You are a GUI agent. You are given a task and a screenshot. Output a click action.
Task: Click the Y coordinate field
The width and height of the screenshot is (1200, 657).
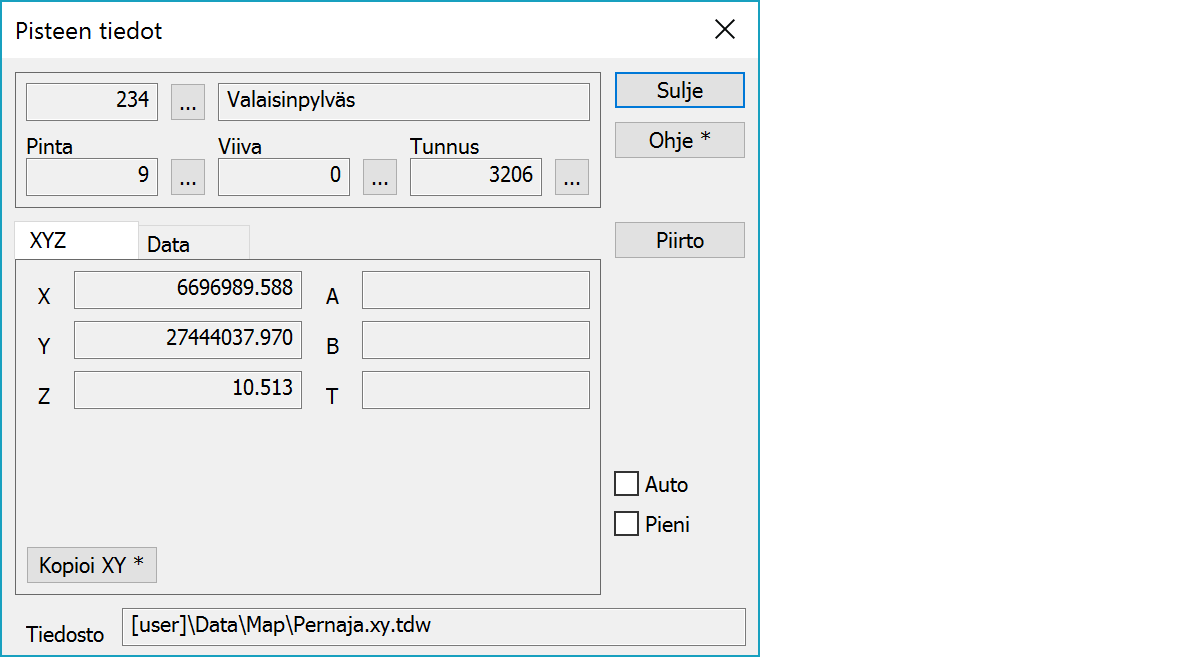click(188, 340)
